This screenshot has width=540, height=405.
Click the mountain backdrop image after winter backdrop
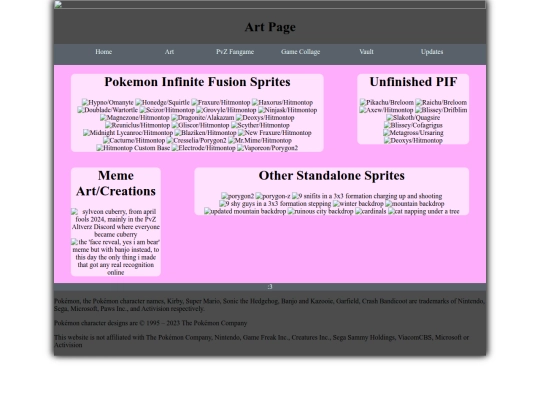click(x=415, y=204)
